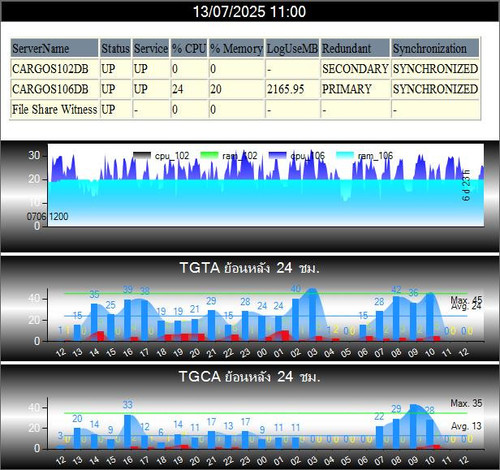The height and width of the screenshot is (470, 500).
Task: Click the ram_106 legend label
Action: [375, 156]
